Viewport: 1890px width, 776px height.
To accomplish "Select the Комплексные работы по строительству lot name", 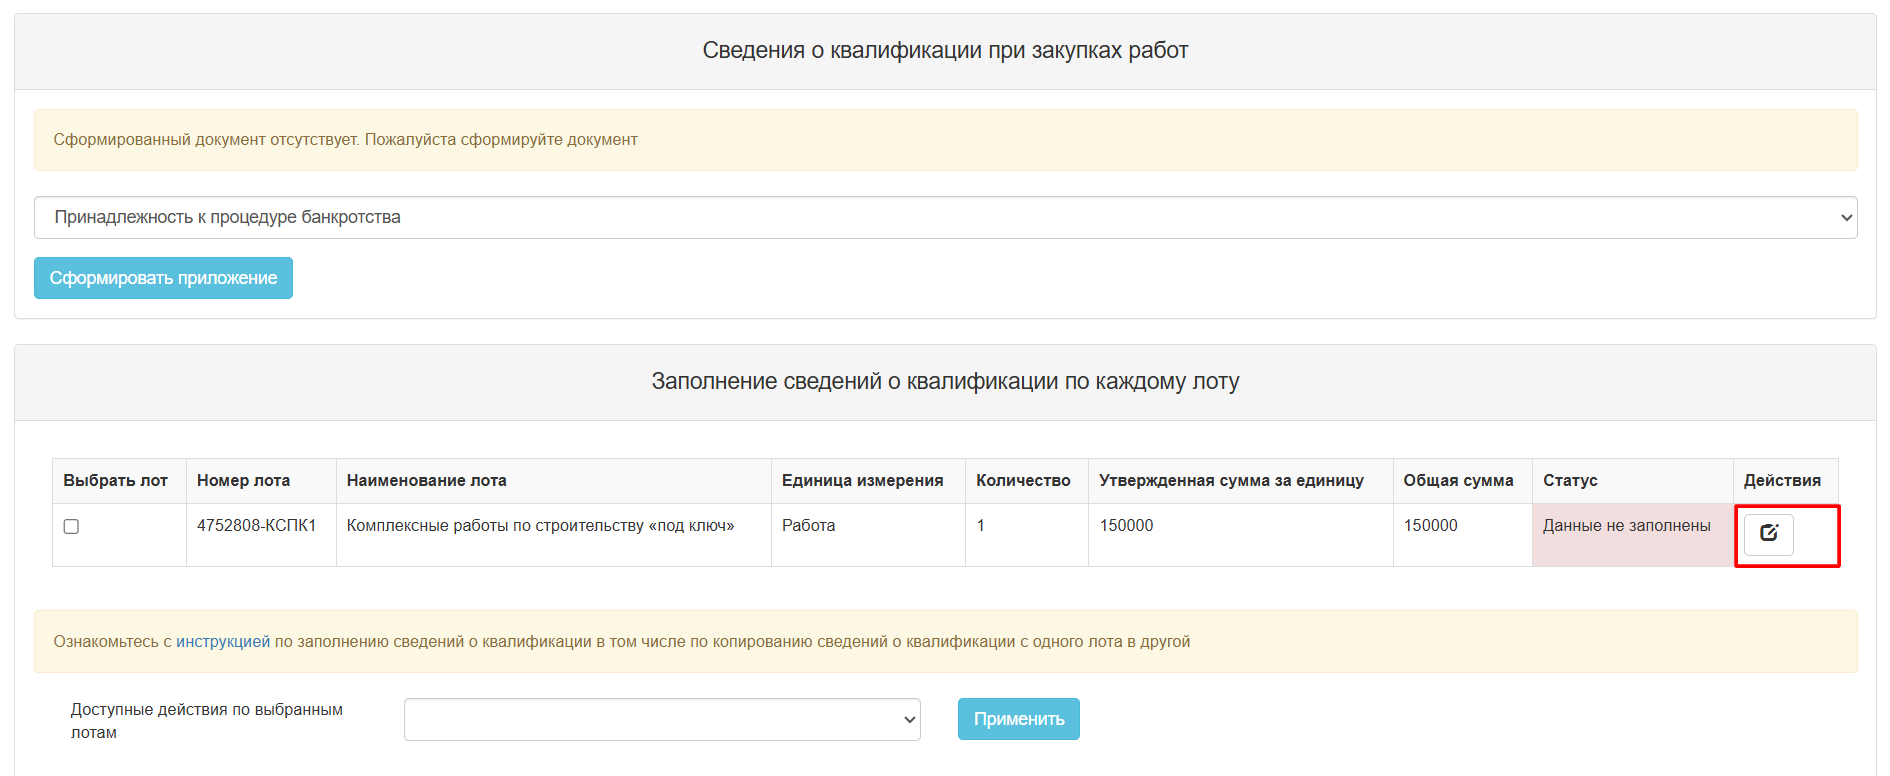I will coord(540,526).
